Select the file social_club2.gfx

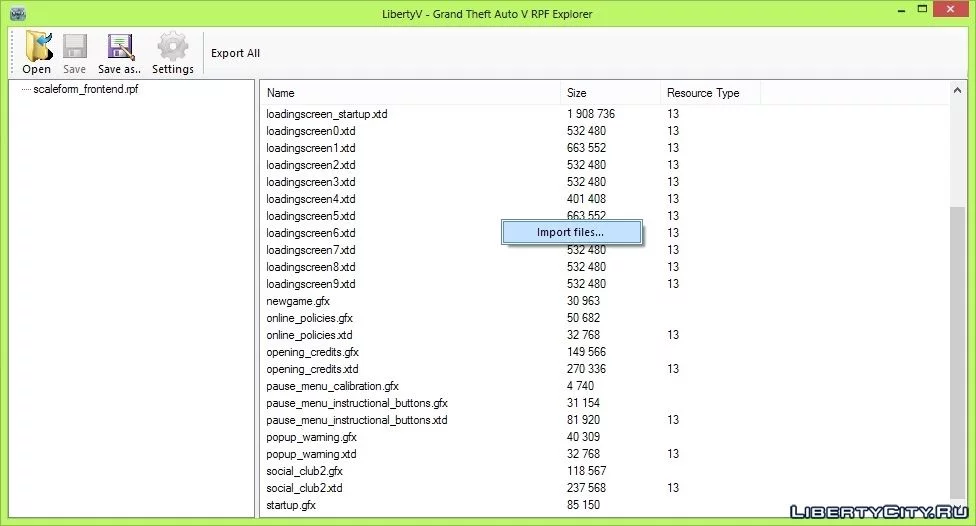coord(304,471)
